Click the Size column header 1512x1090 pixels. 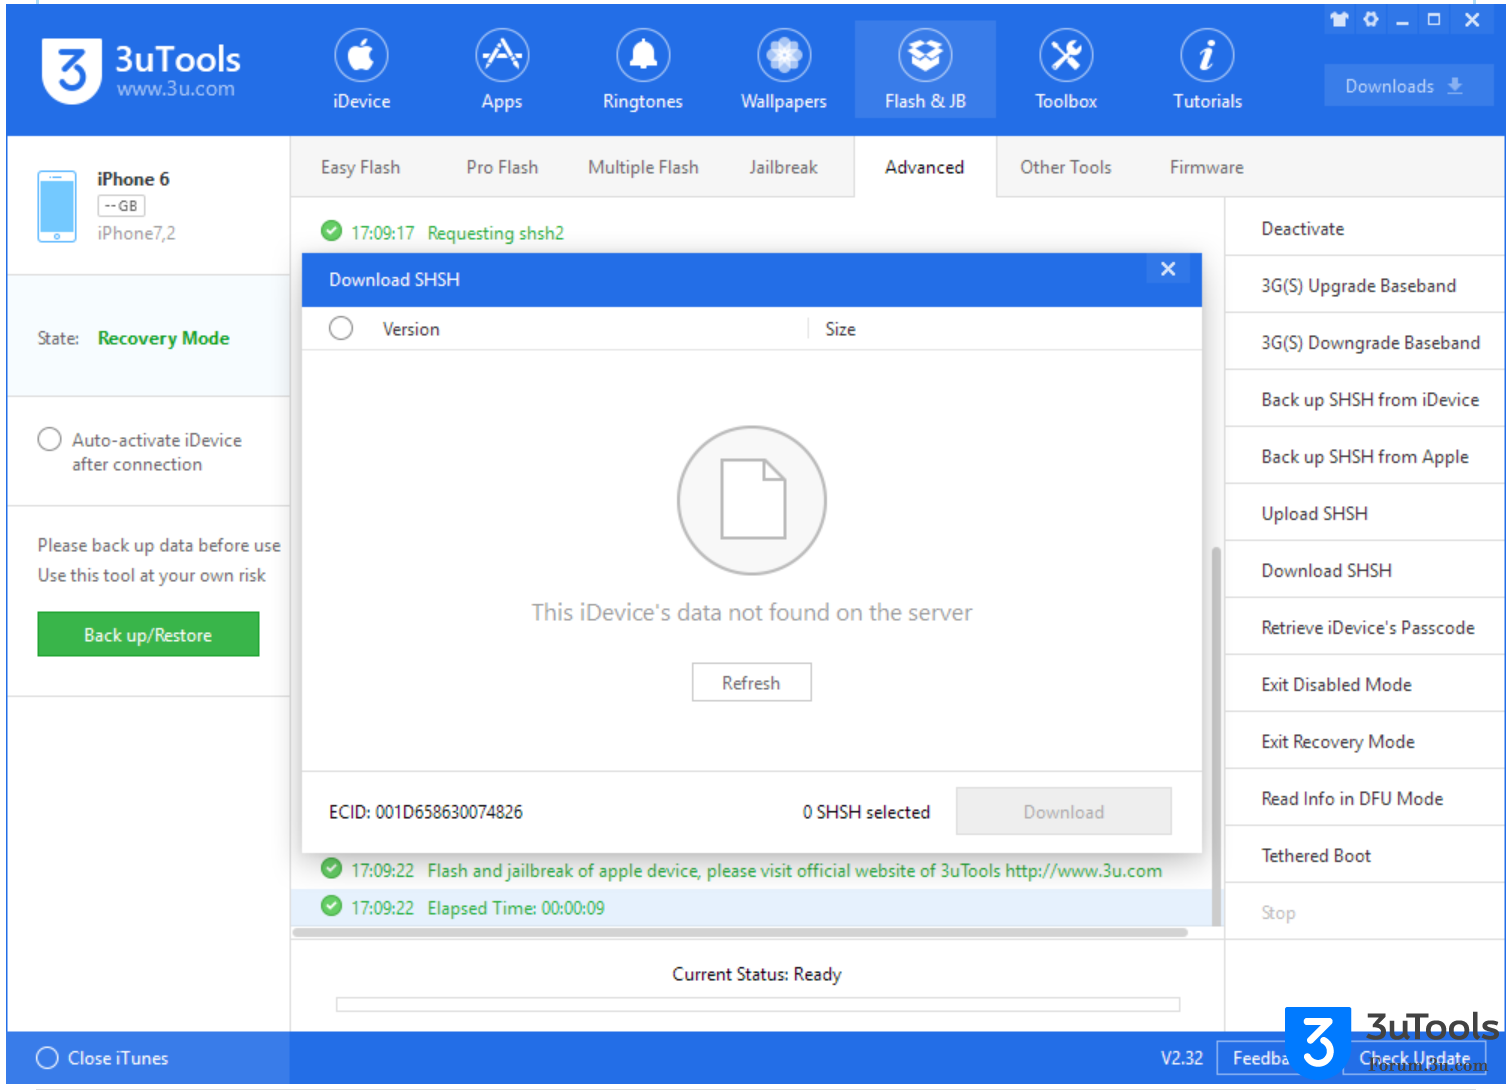point(840,329)
